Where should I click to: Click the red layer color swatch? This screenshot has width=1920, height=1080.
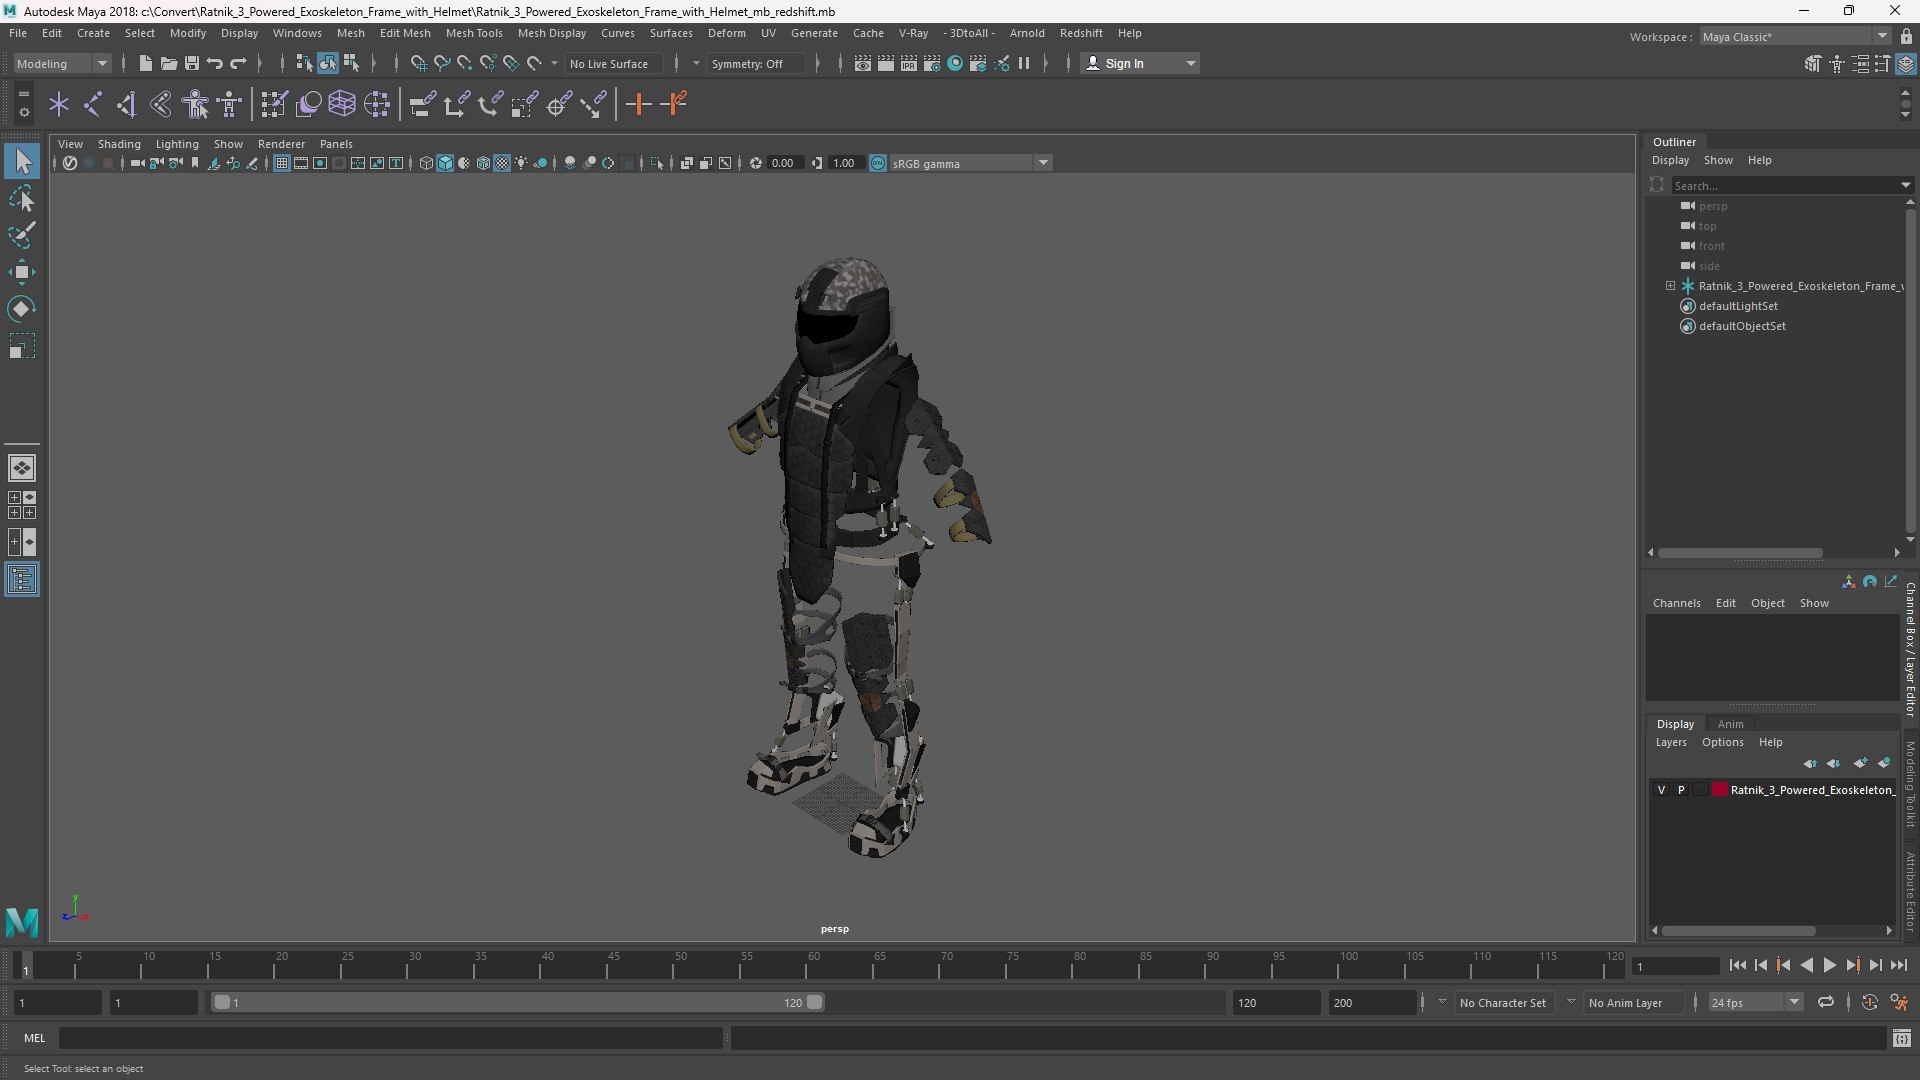click(1719, 790)
